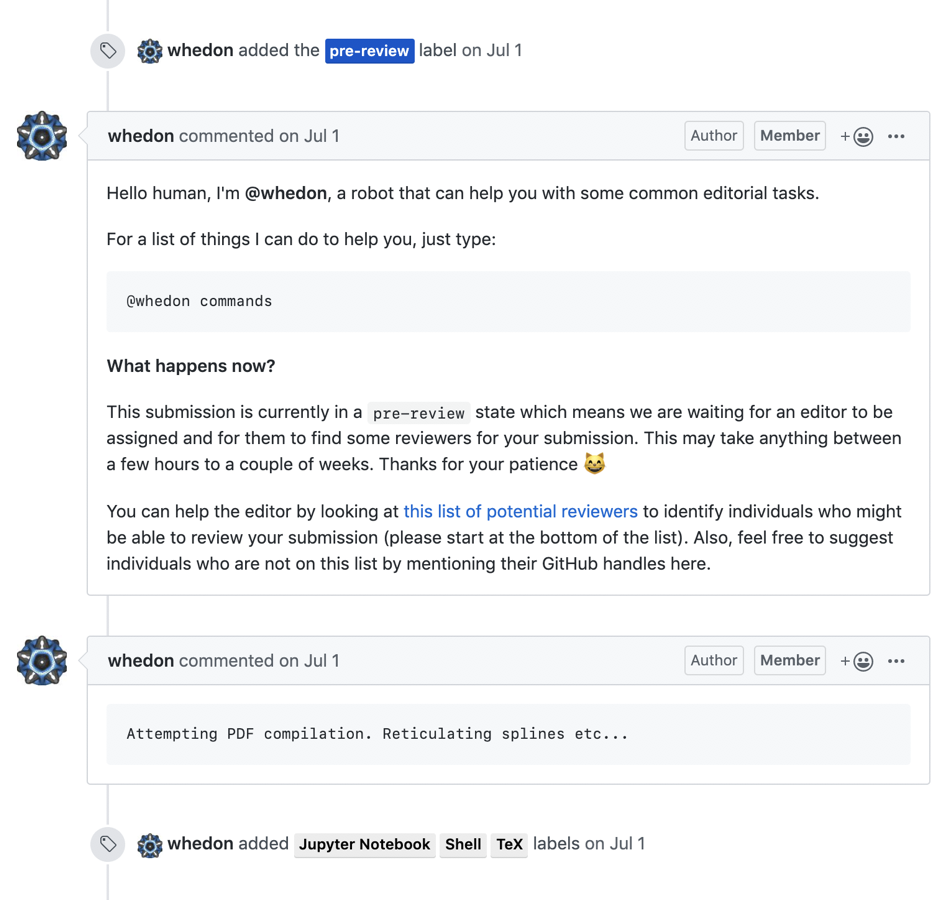Click whedon avatar on first comment
This screenshot has height=900, width=946.
(x=42, y=136)
